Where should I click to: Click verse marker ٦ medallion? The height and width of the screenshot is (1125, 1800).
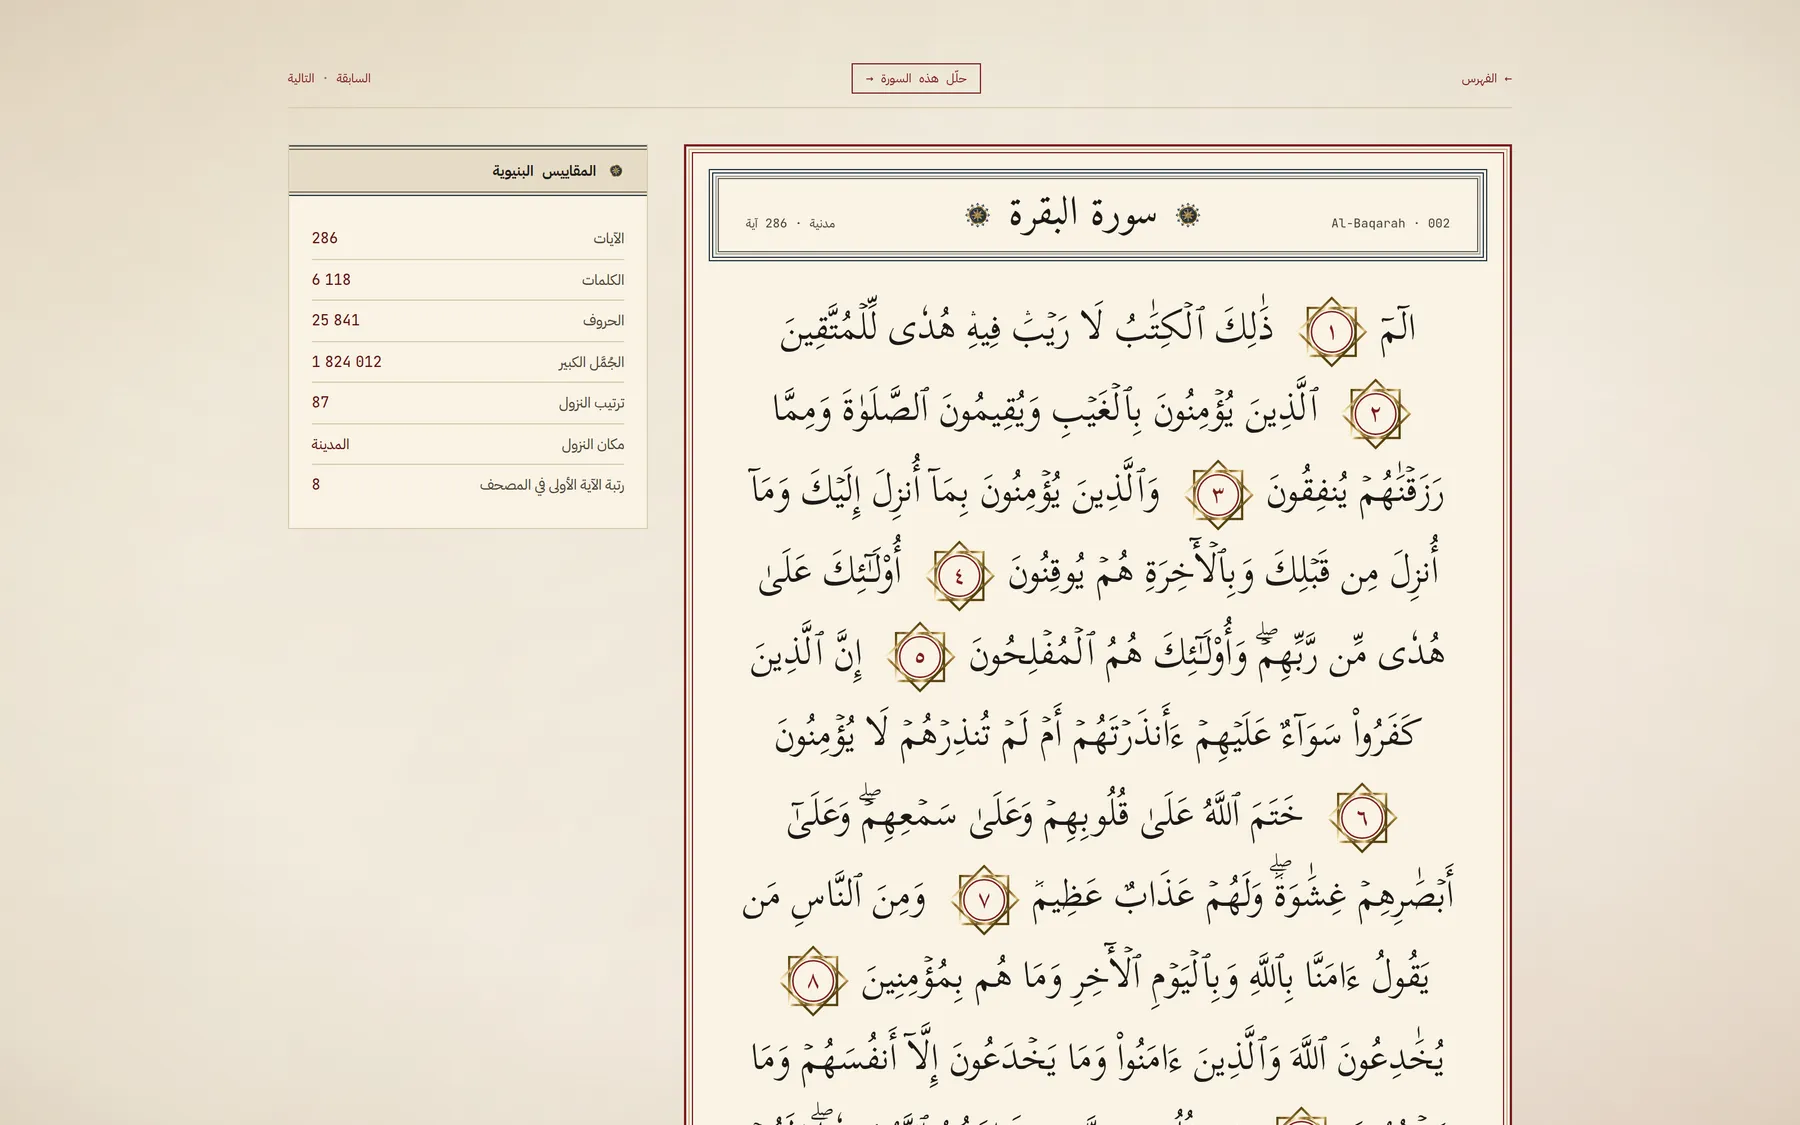pos(1361,818)
